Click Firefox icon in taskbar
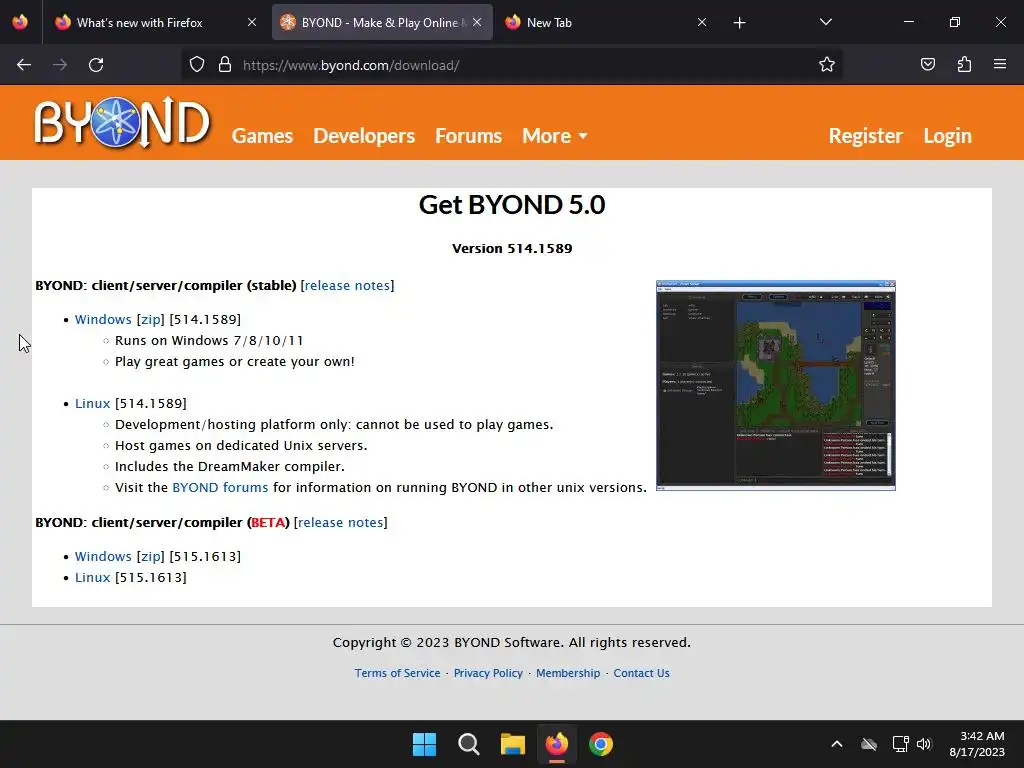1024x768 pixels. 556,744
